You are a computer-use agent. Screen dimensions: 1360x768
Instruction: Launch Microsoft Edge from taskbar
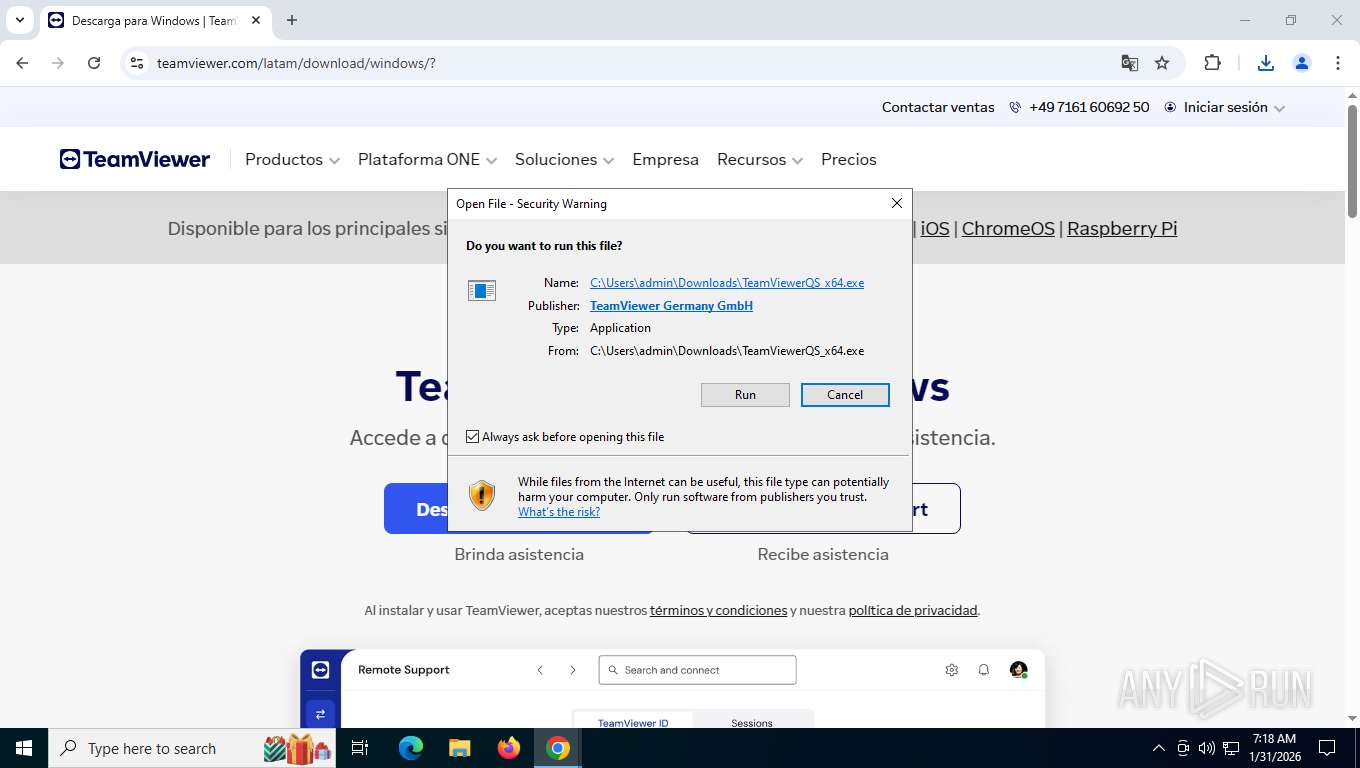[x=411, y=748]
